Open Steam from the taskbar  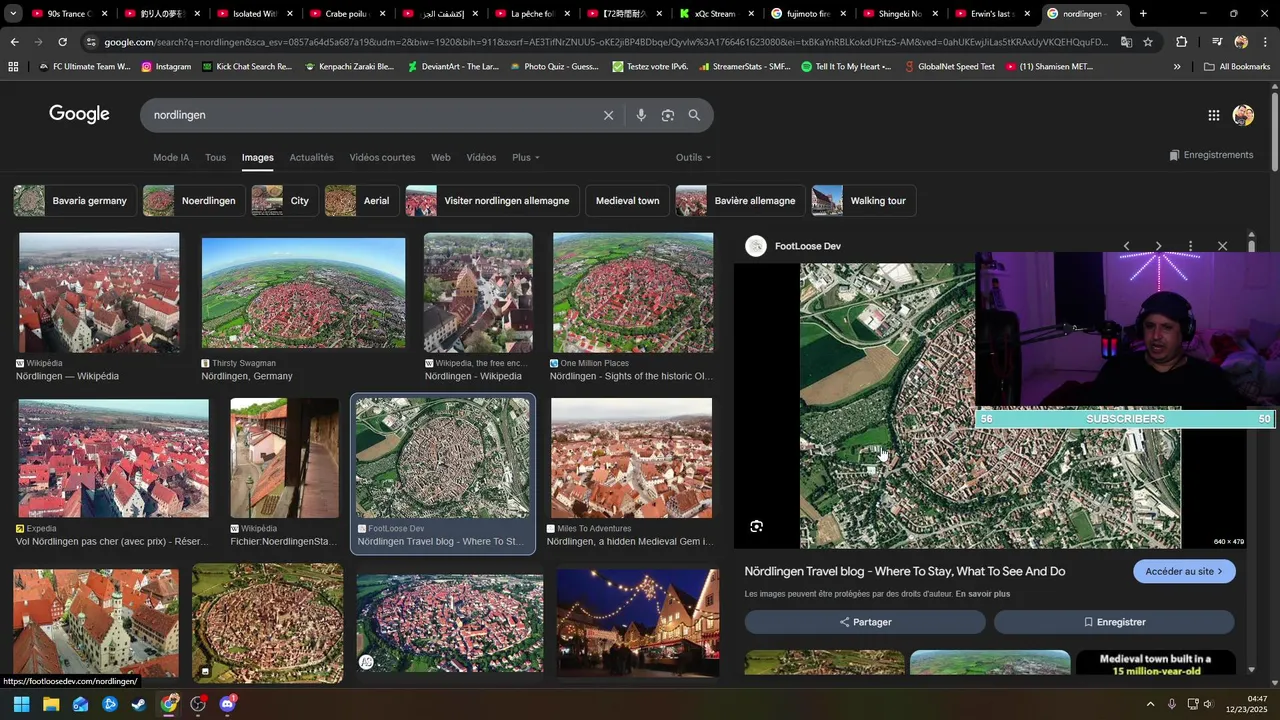(x=138, y=704)
